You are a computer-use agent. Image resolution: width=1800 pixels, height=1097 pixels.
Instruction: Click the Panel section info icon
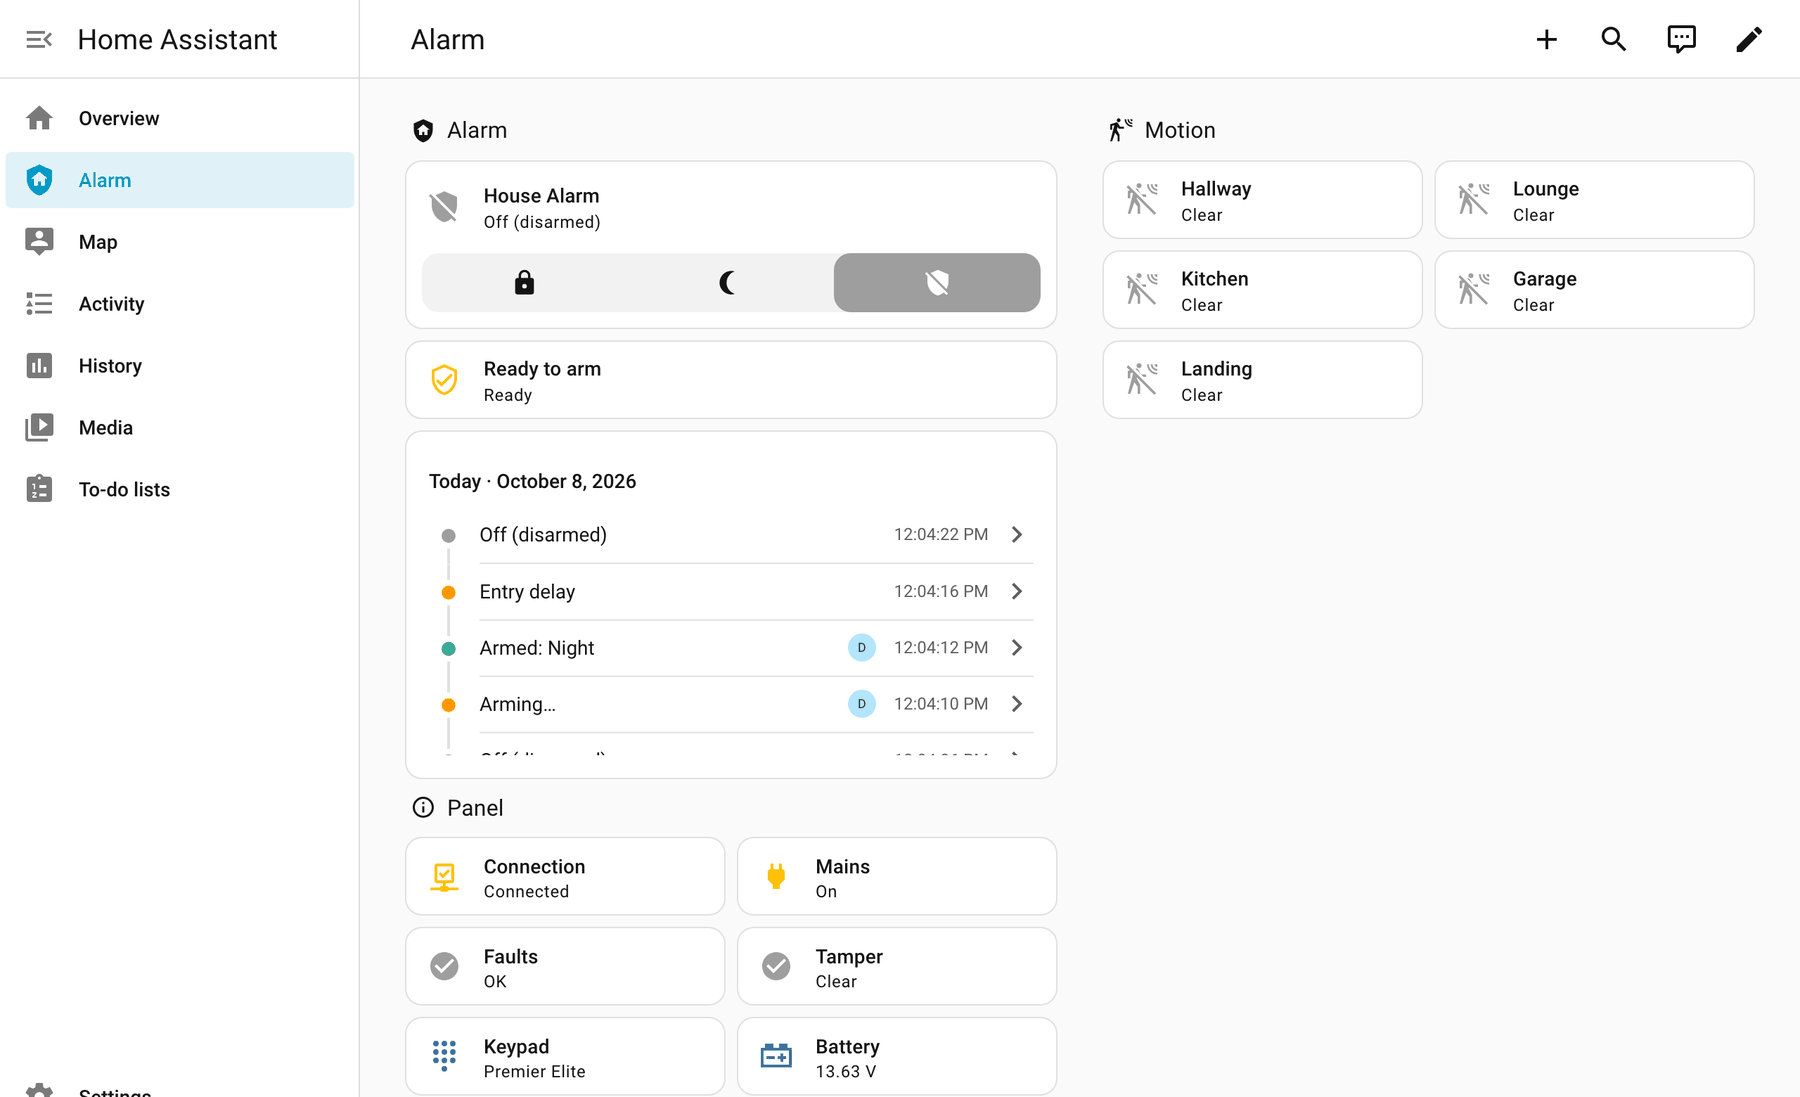pyautogui.click(x=423, y=808)
